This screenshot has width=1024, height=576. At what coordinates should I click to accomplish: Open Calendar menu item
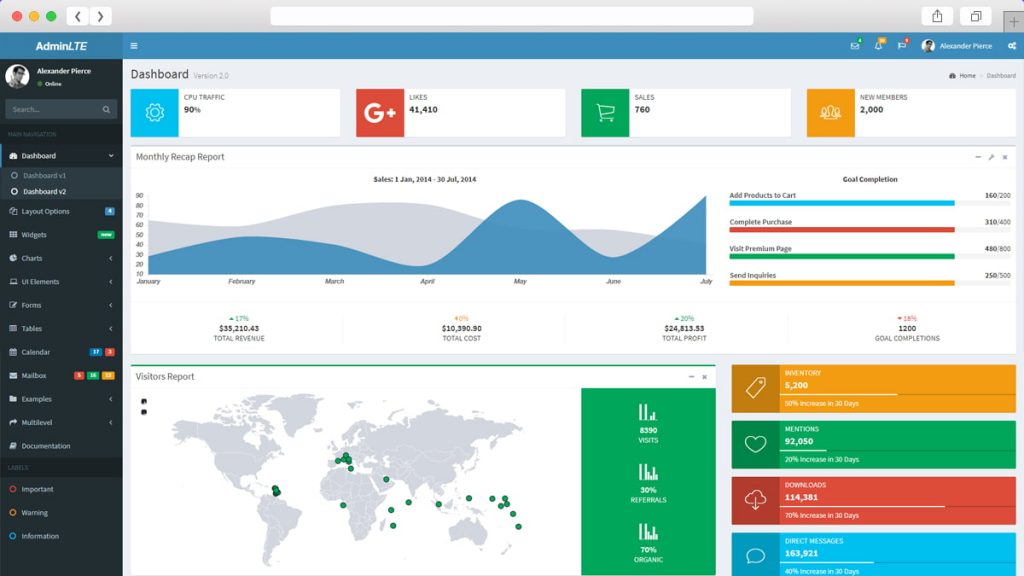(61, 352)
